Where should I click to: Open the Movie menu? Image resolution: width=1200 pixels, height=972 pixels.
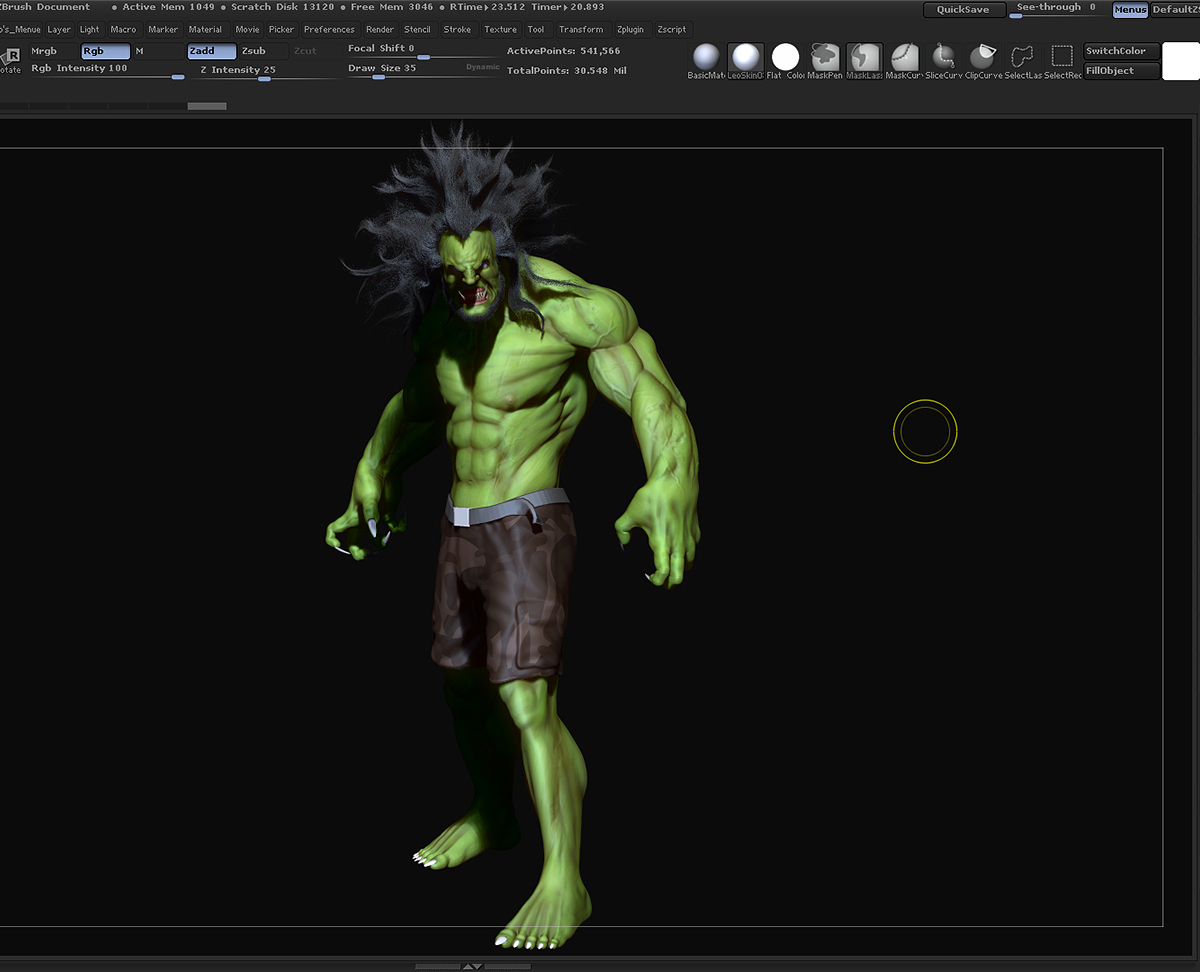247,30
